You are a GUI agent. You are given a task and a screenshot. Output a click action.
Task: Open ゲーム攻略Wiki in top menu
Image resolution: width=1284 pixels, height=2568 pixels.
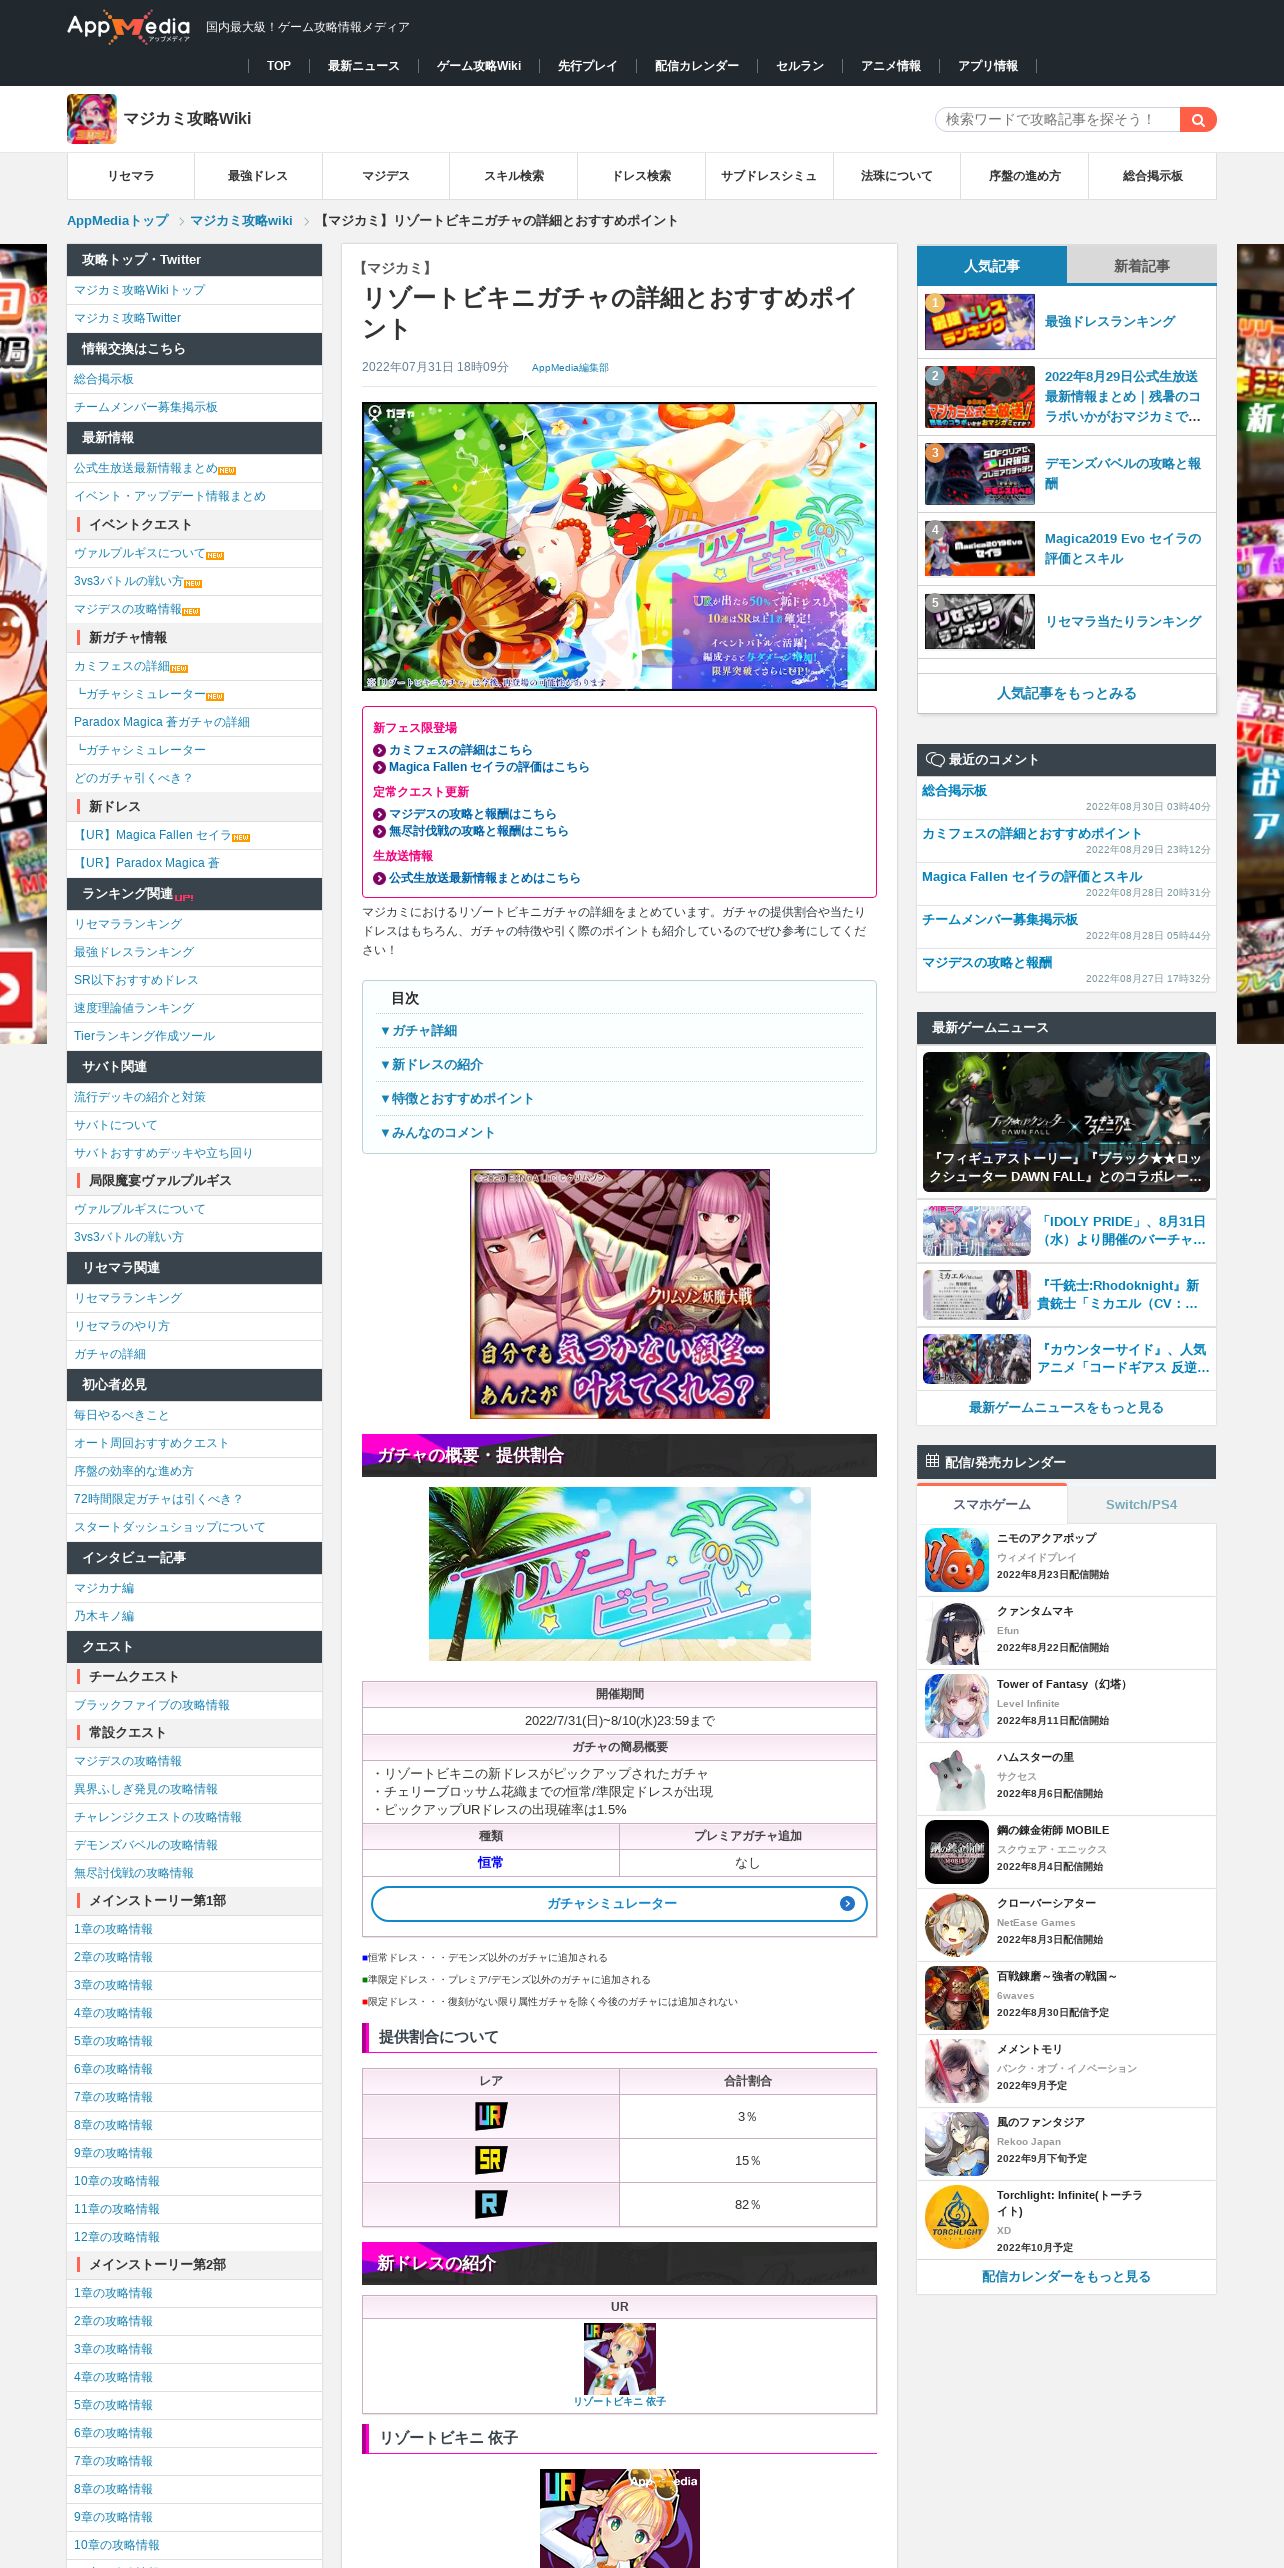(479, 66)
